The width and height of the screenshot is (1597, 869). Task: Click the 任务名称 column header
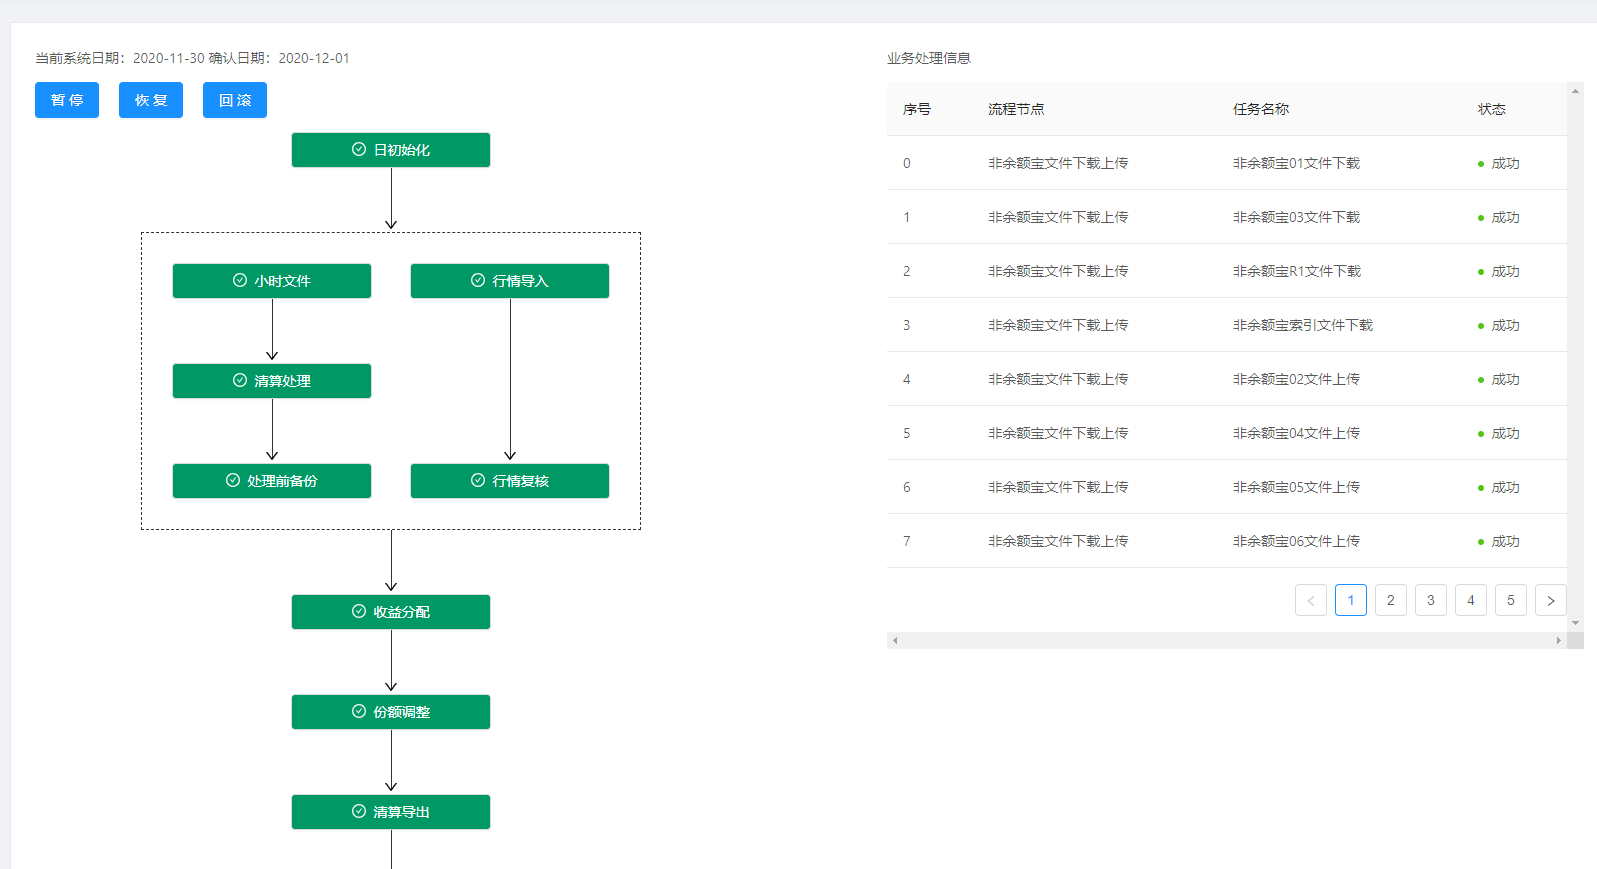[x=1261, y=109]
